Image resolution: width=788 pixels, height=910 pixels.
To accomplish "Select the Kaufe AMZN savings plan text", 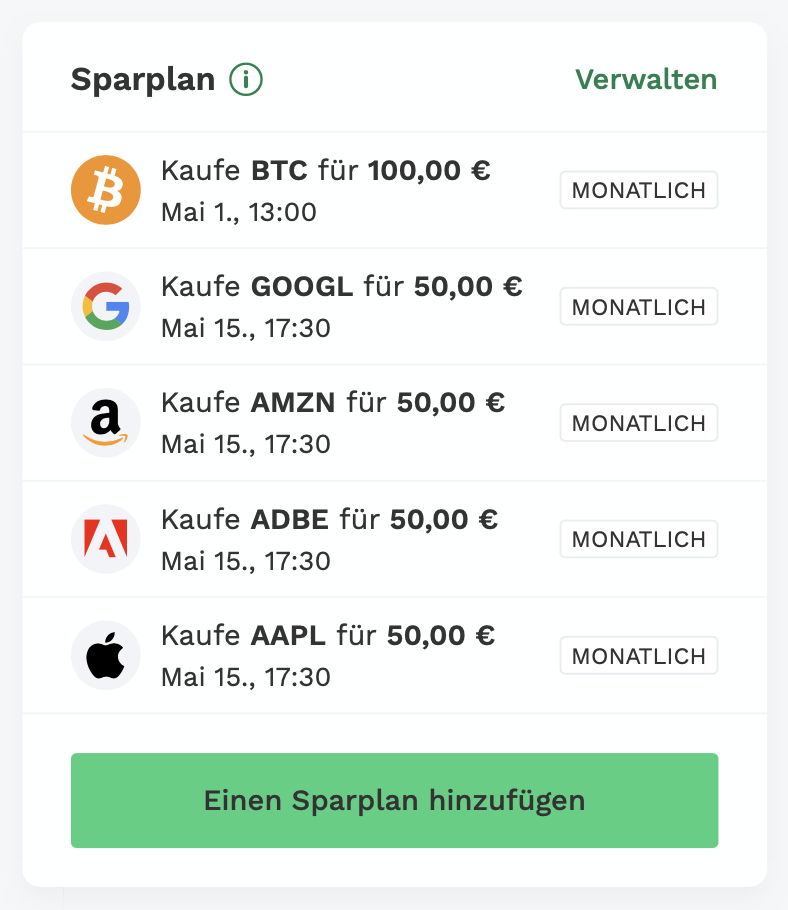I will 332,404.
